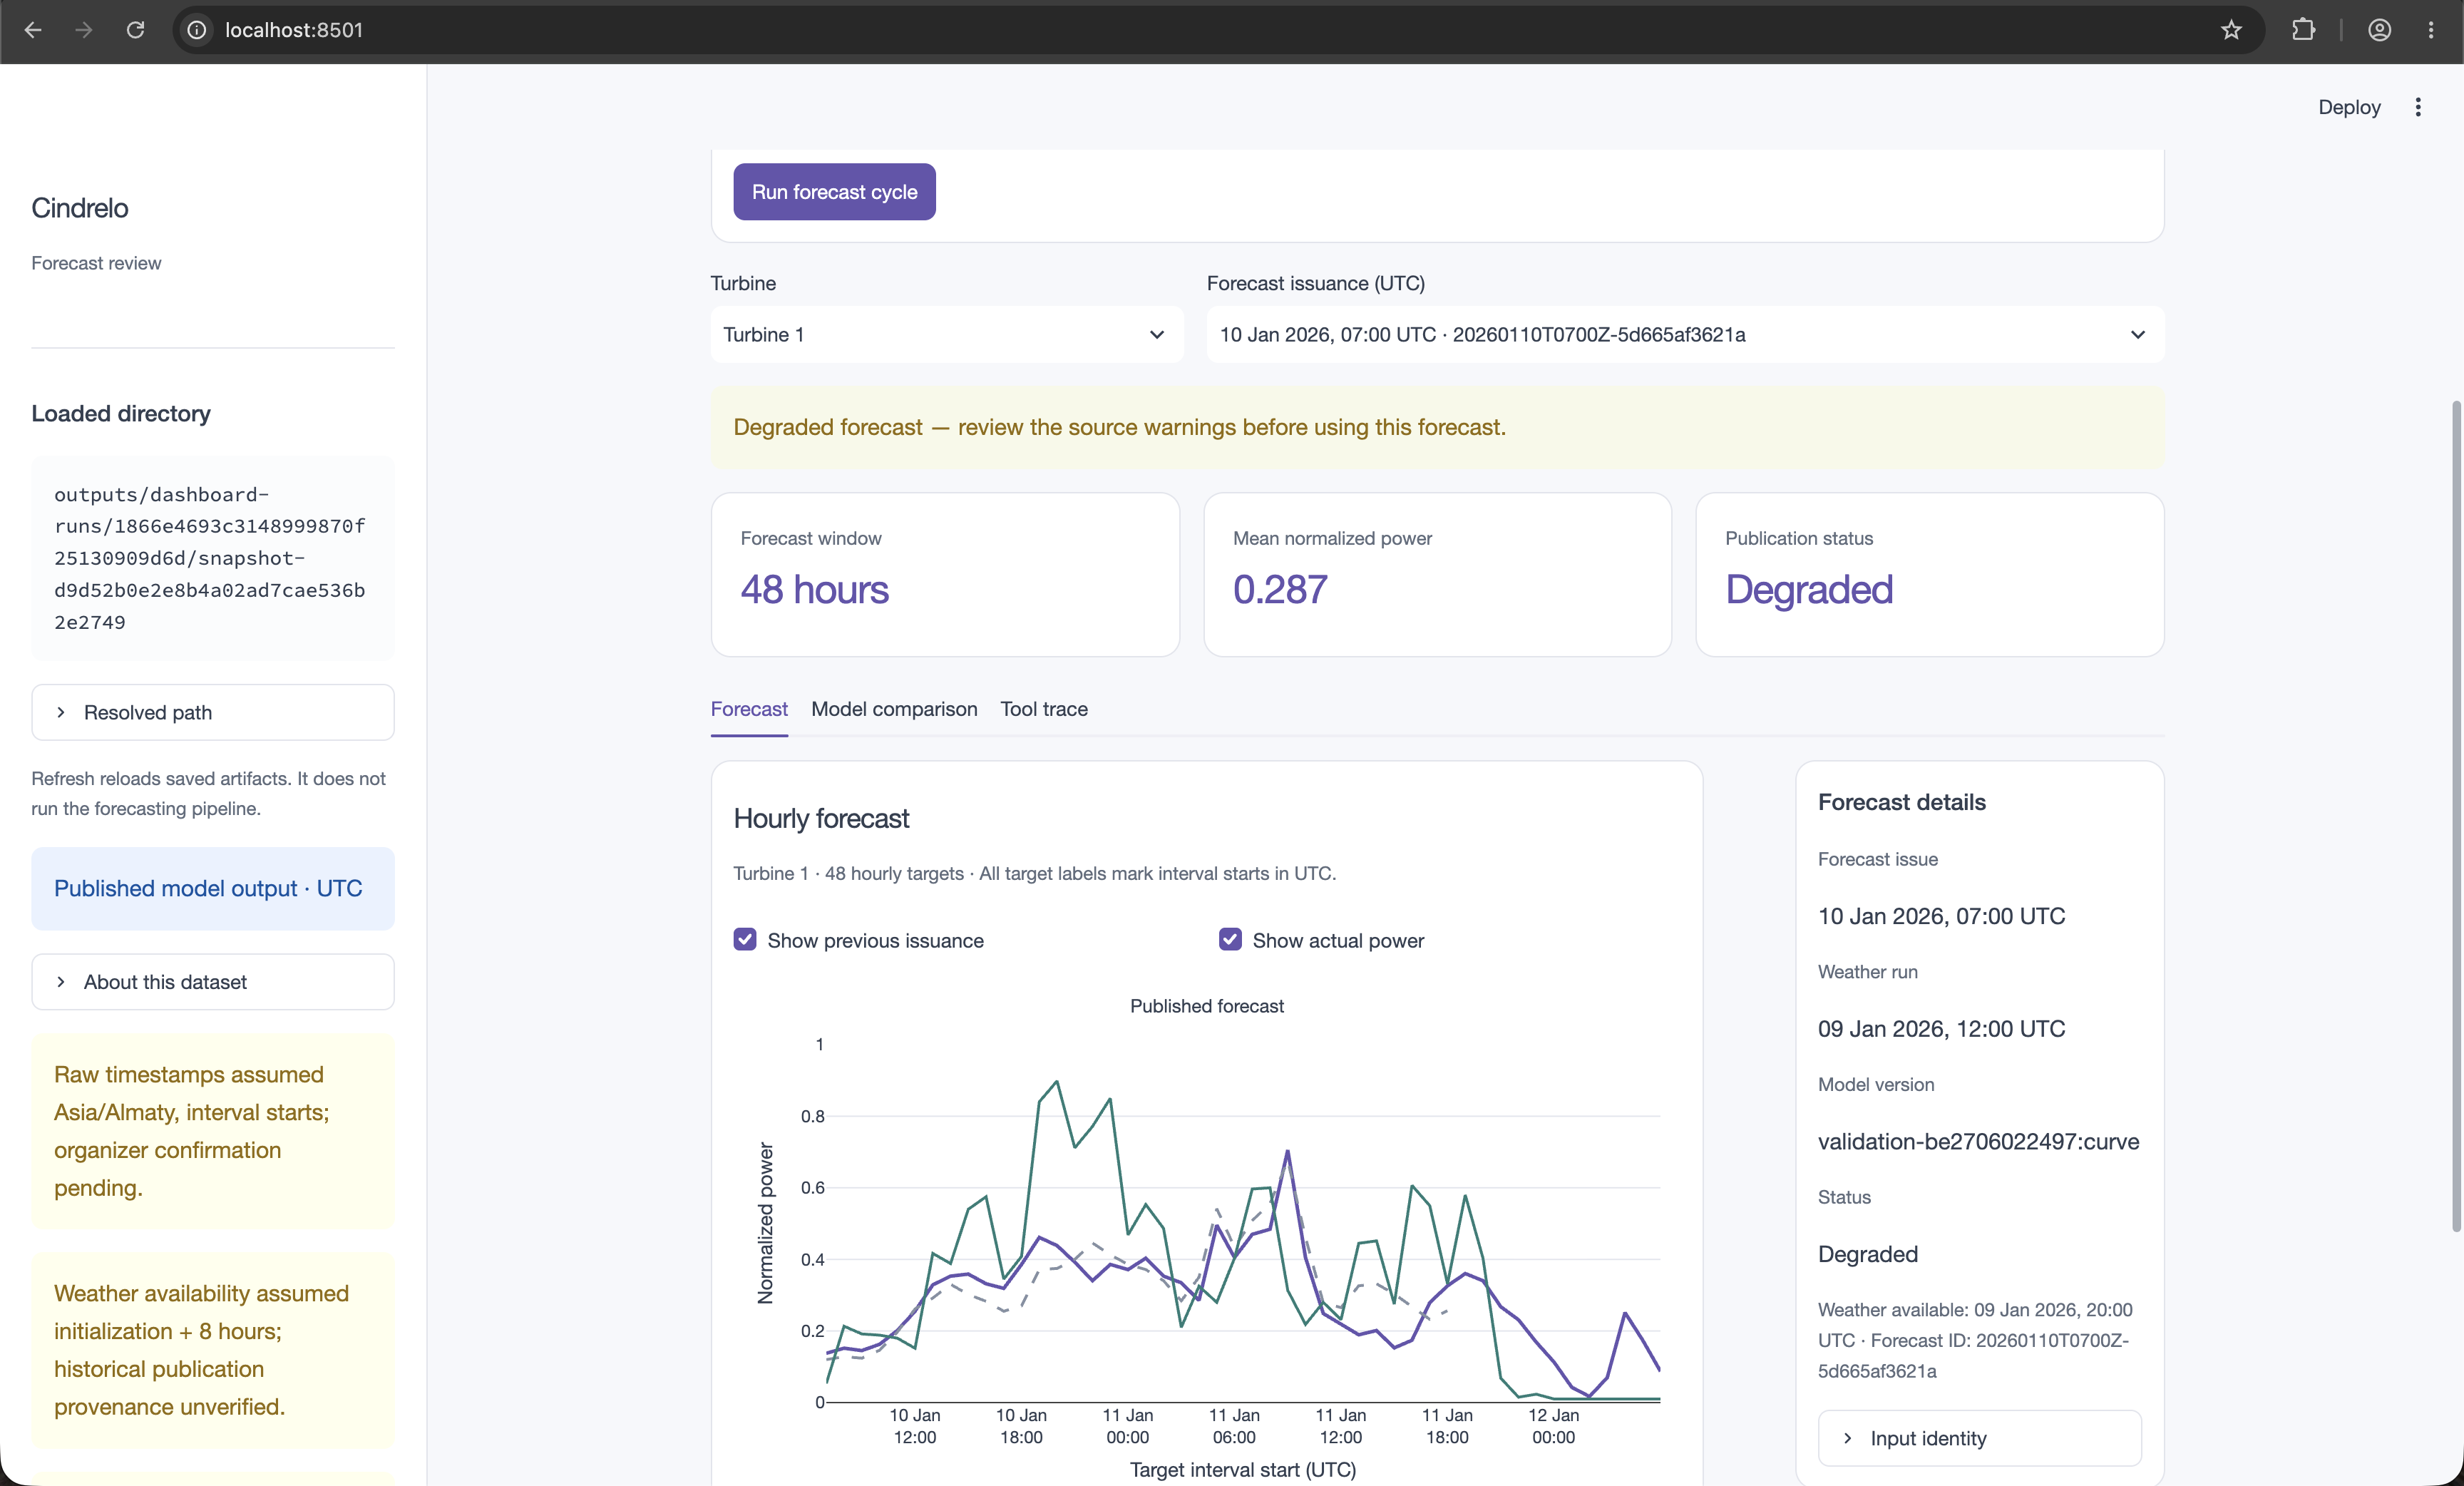Screen dimensions: 2464x1486
Task: Click the loaded directory path code block
Action: click(x=213, y=558)
